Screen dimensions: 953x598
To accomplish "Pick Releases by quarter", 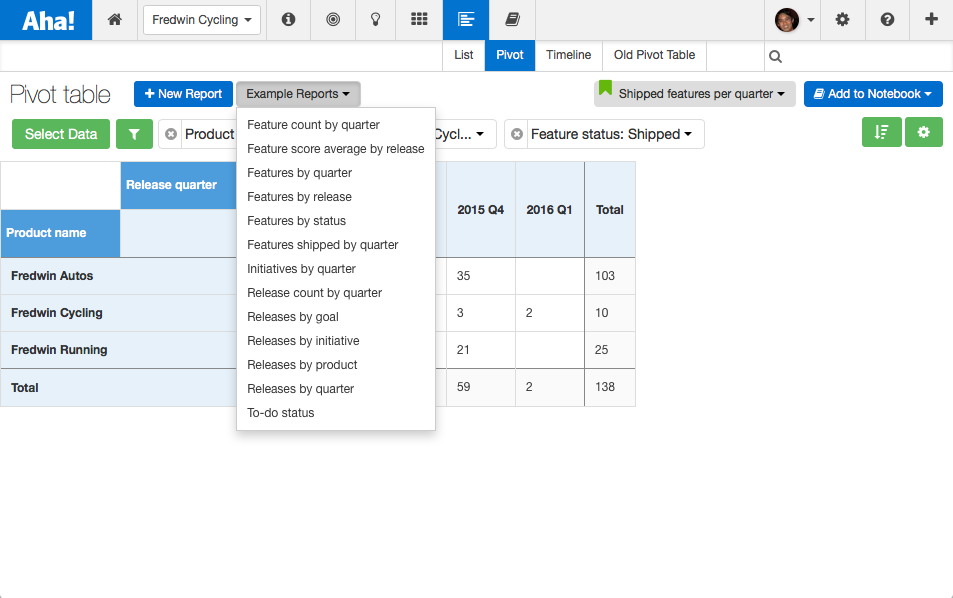I will click(335, 389).
